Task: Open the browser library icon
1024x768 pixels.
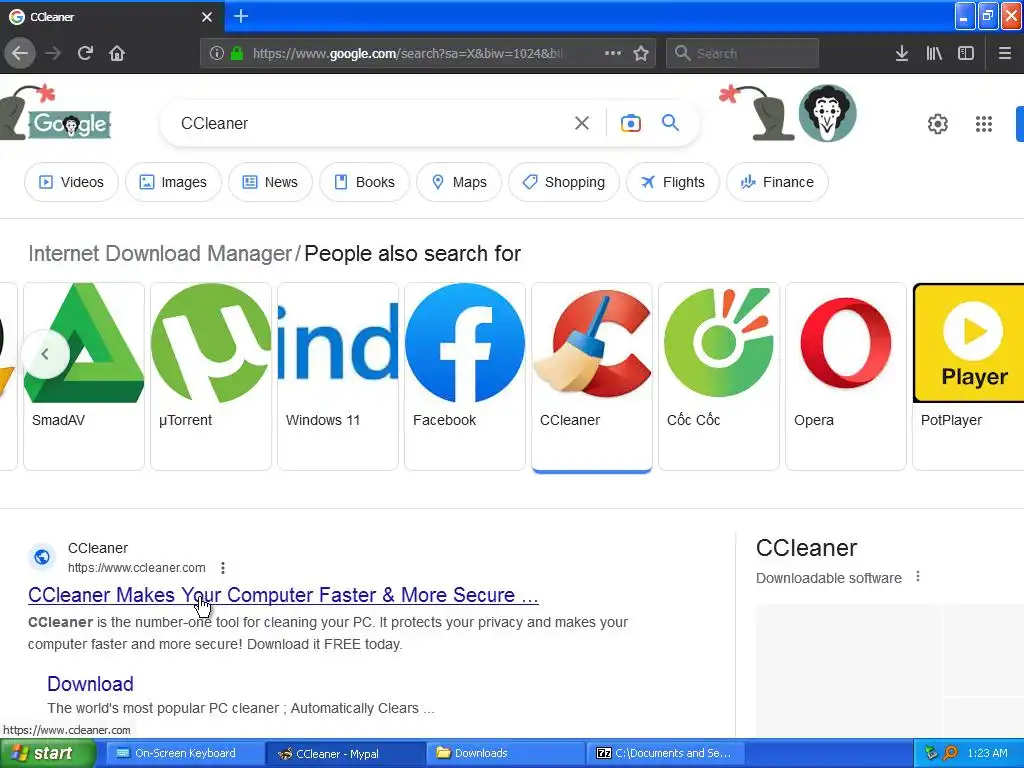Action: tap(934, 53)
